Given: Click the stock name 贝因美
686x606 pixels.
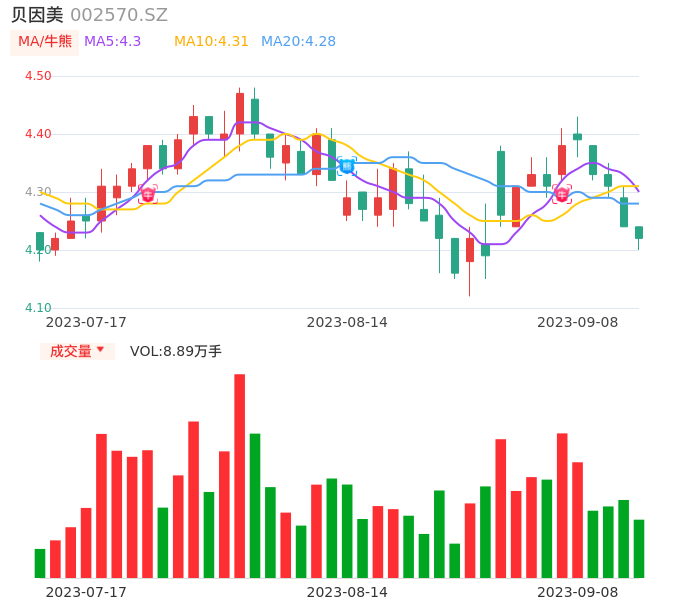Looking at the screenshot, I should [37, 15].
